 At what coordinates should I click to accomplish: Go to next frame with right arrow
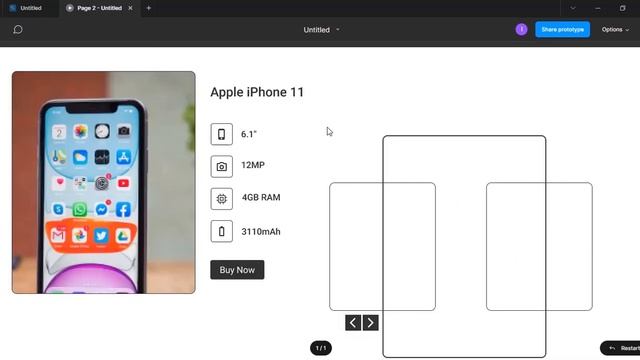(x=371, y=323)
